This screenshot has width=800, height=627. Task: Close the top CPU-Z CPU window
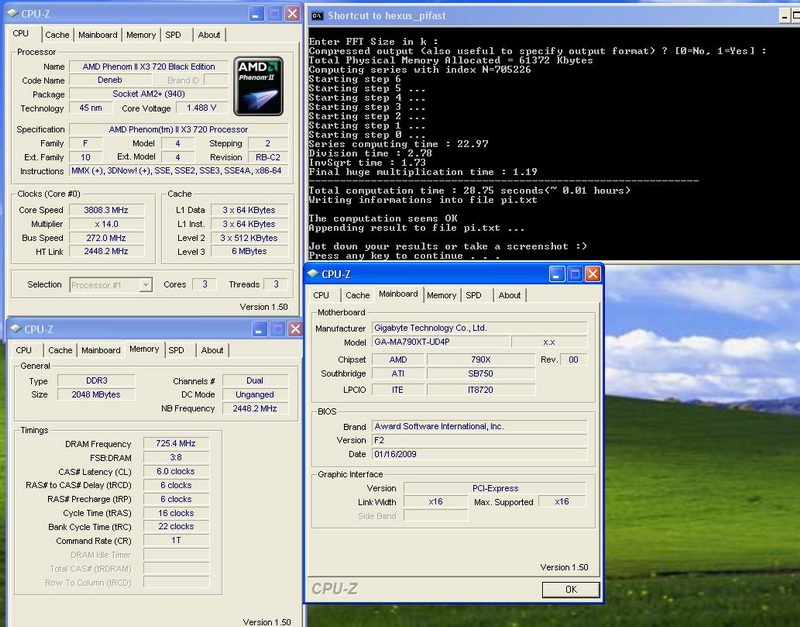coord(292,13)
